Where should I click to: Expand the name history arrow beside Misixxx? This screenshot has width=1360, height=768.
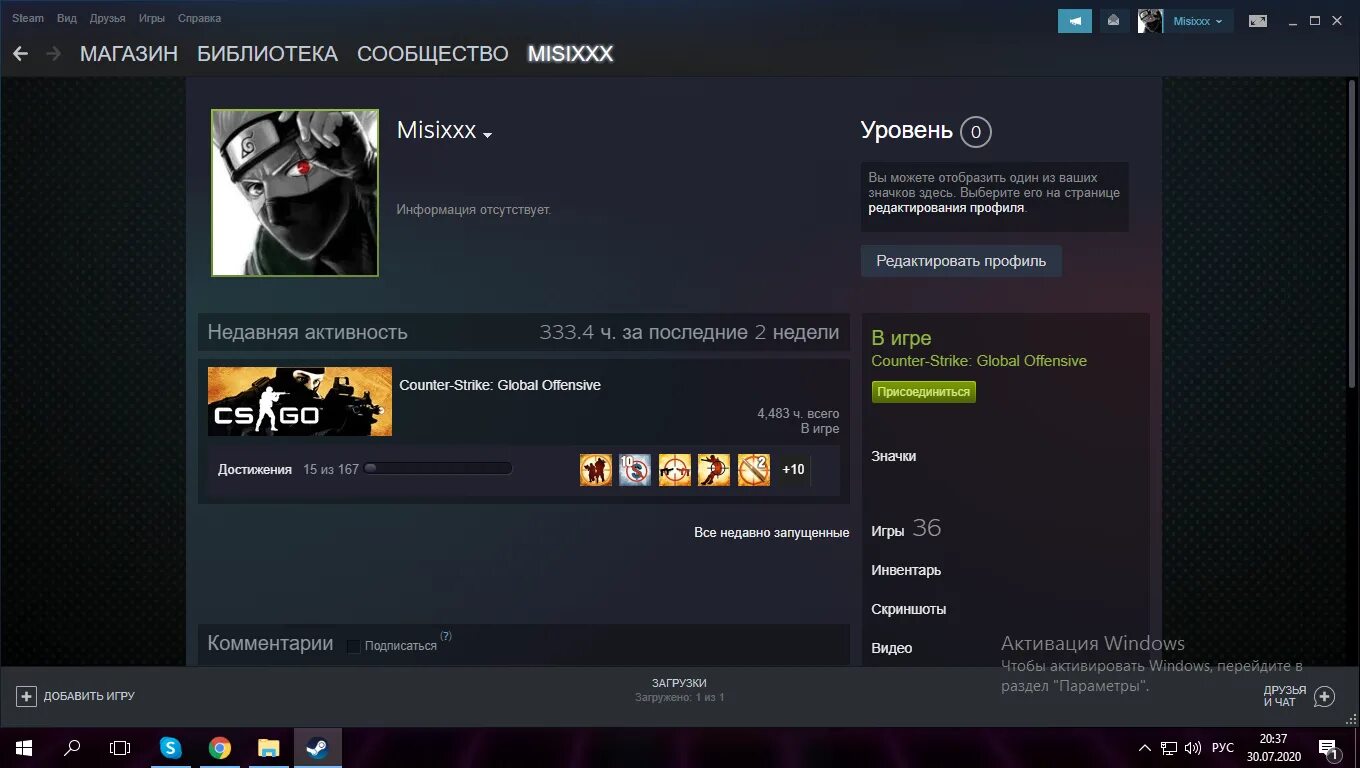487,135
